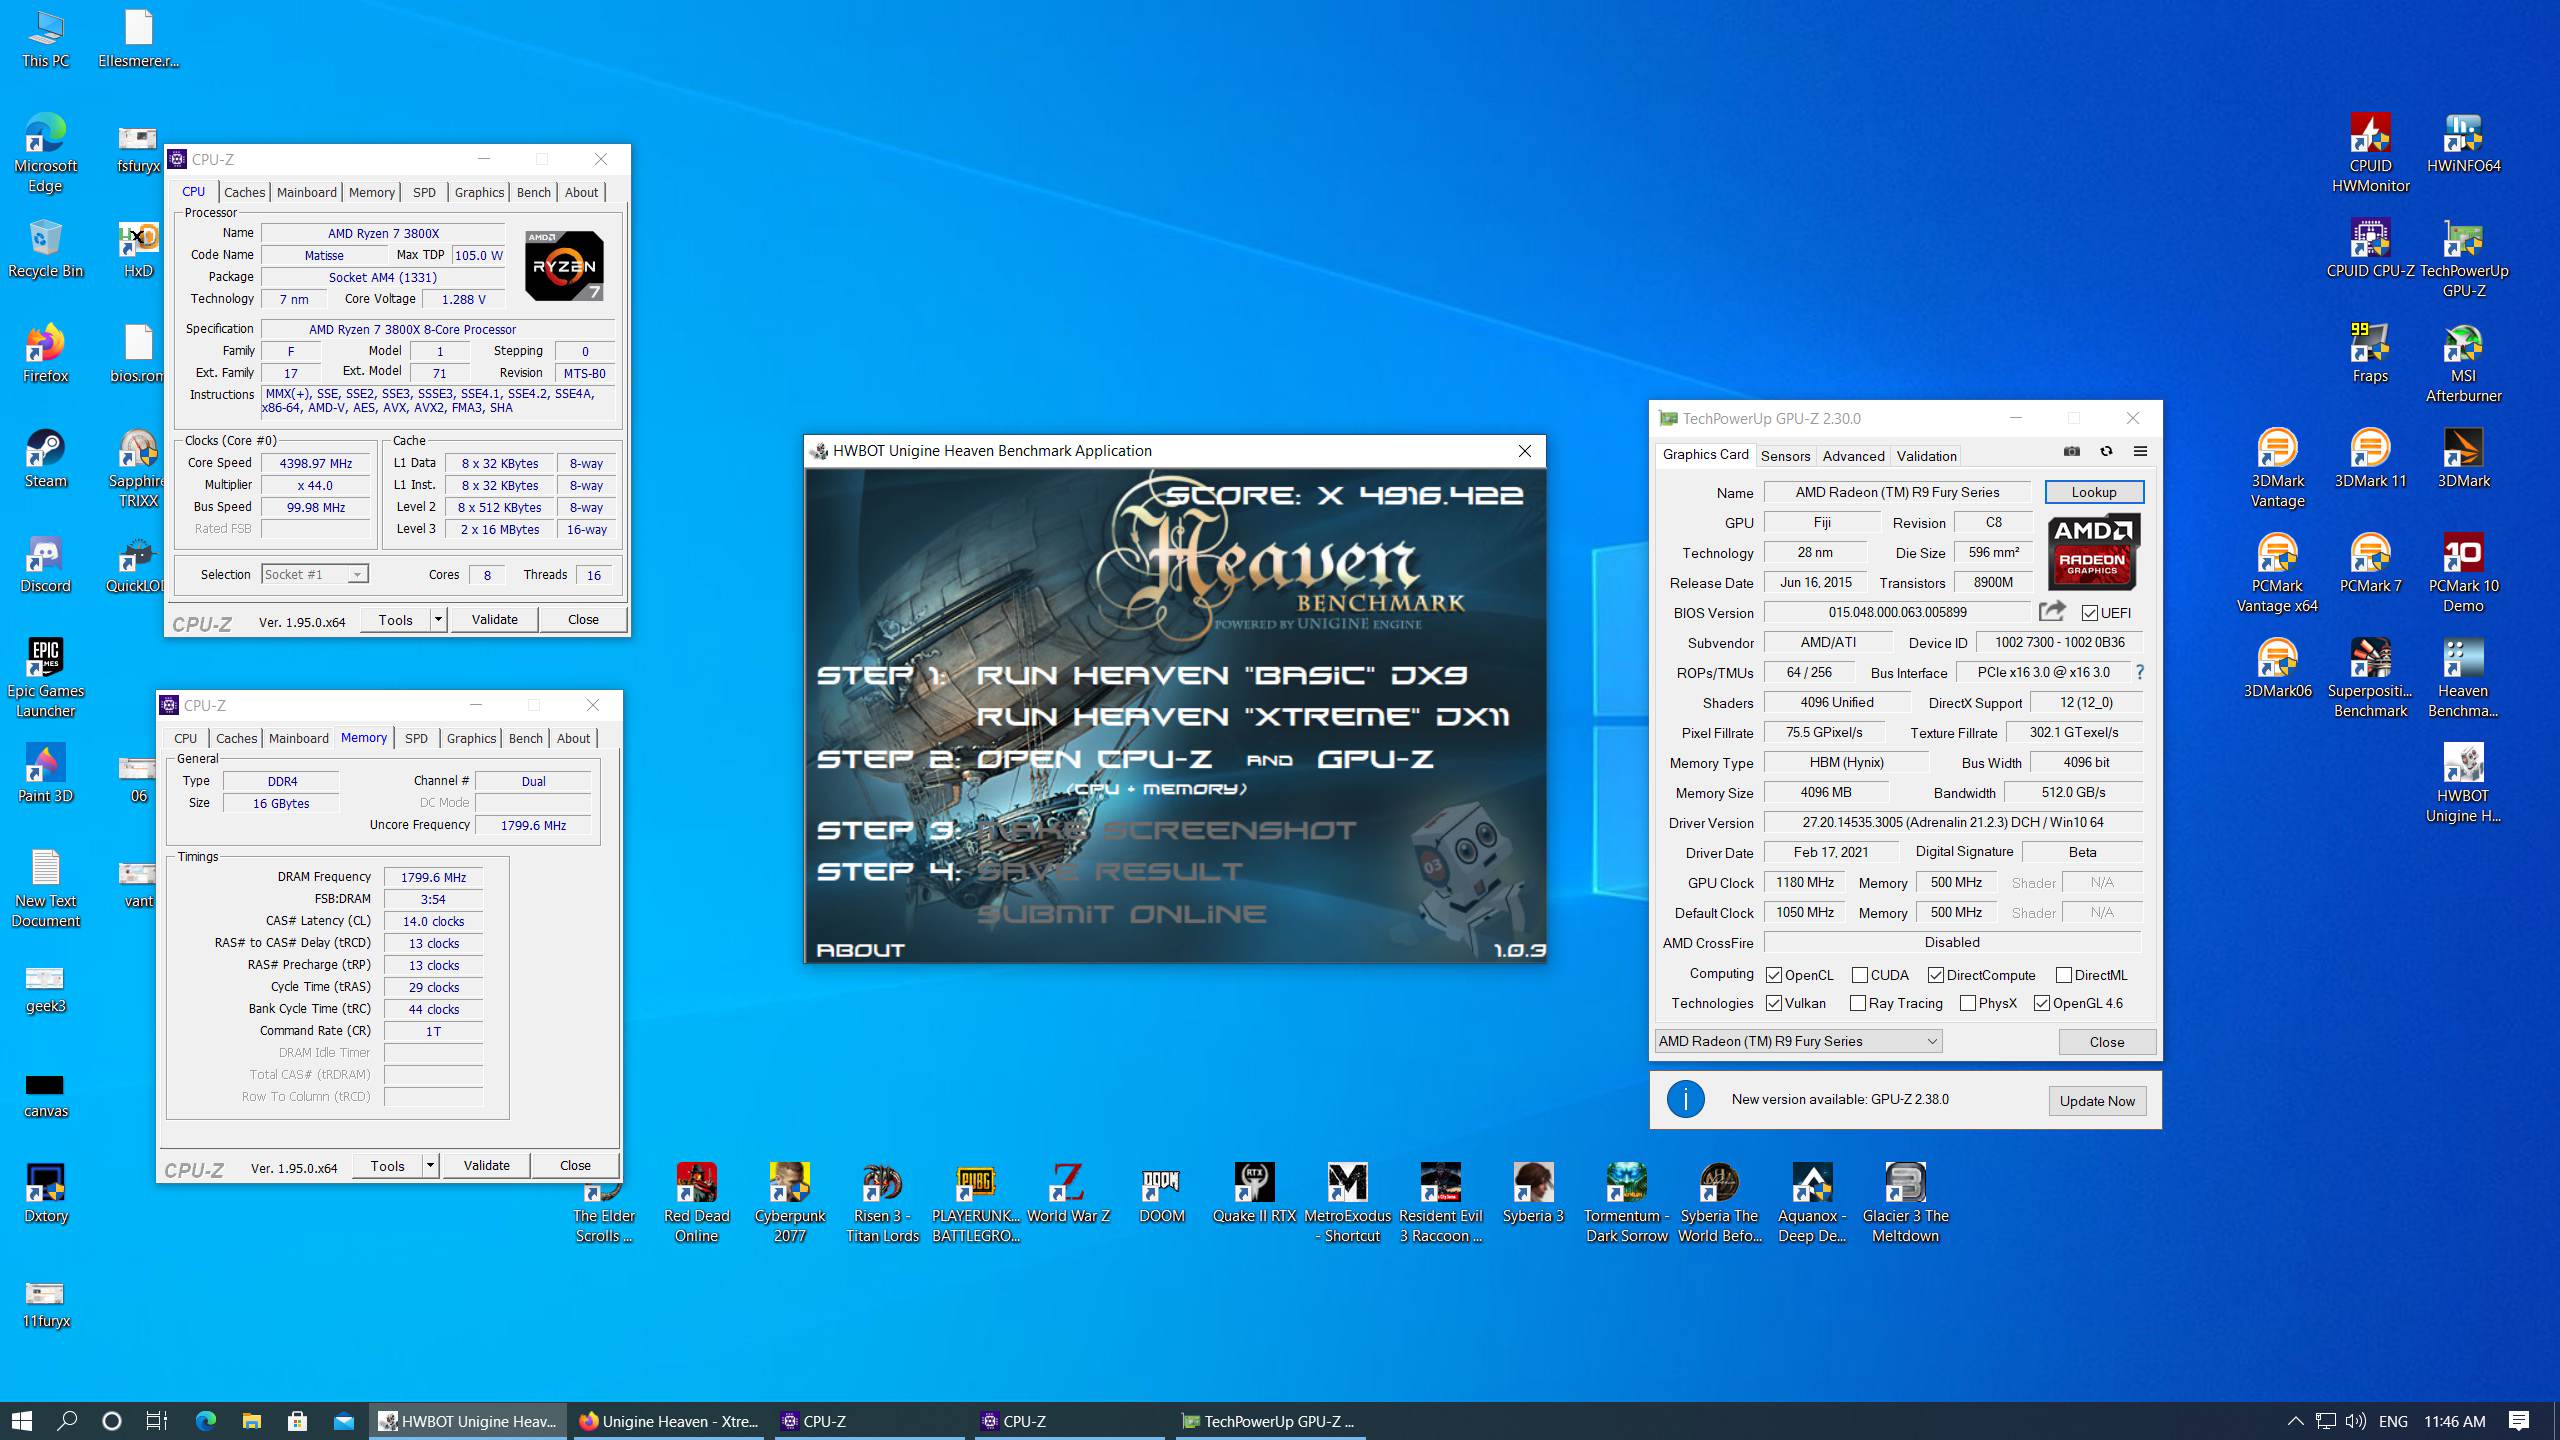Click the BIOS export share icon in GPU-Z
The height and width of the screenshot is (1440, 2560).
tap(2052, 611)
